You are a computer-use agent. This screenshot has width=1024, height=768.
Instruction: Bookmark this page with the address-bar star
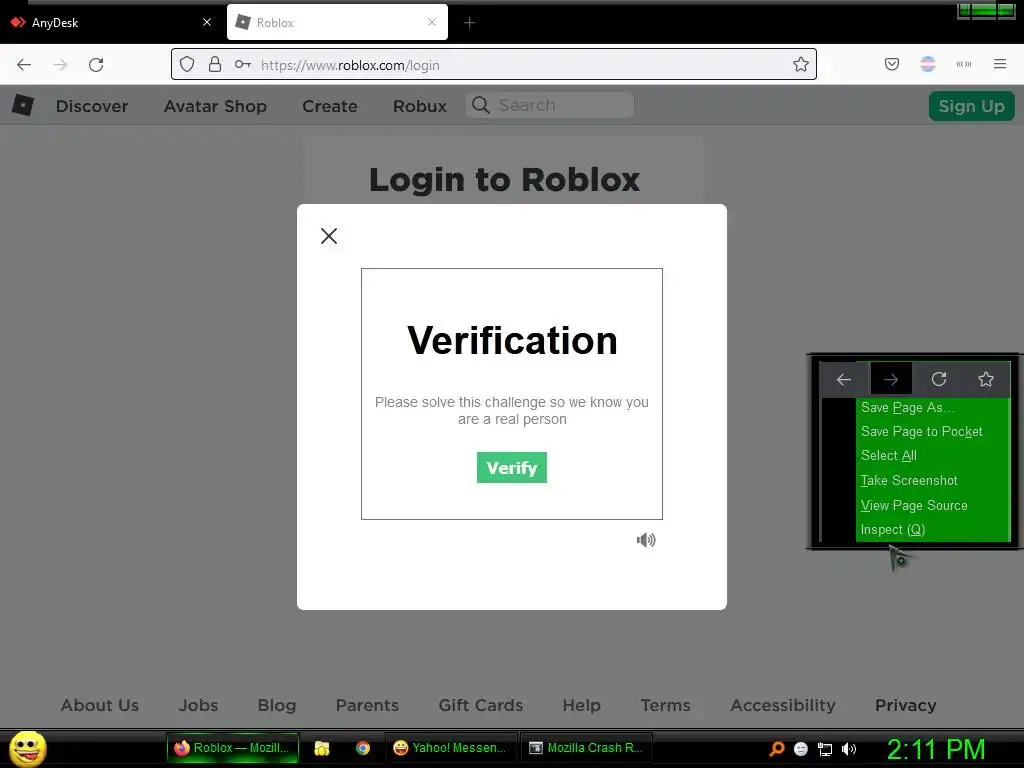pyautogui.click(x=801, y=64)
